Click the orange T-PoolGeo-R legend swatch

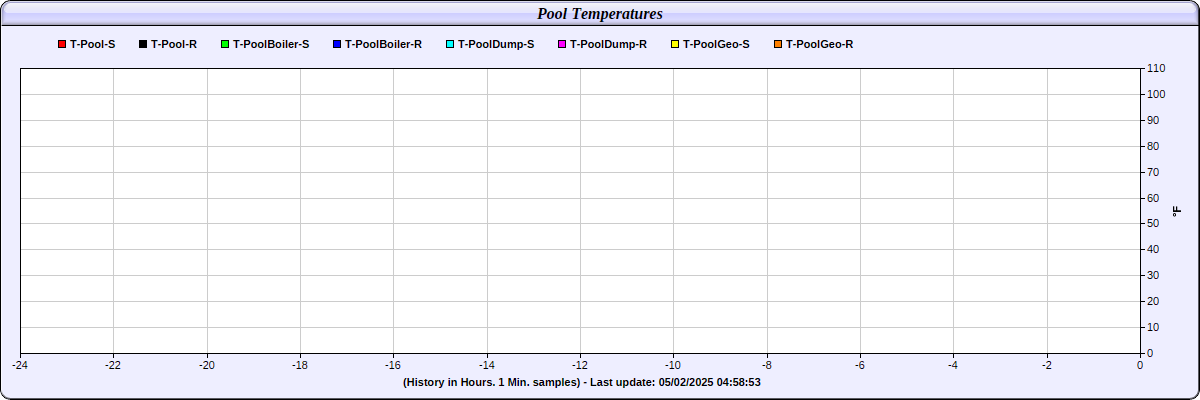pos(778,44)
